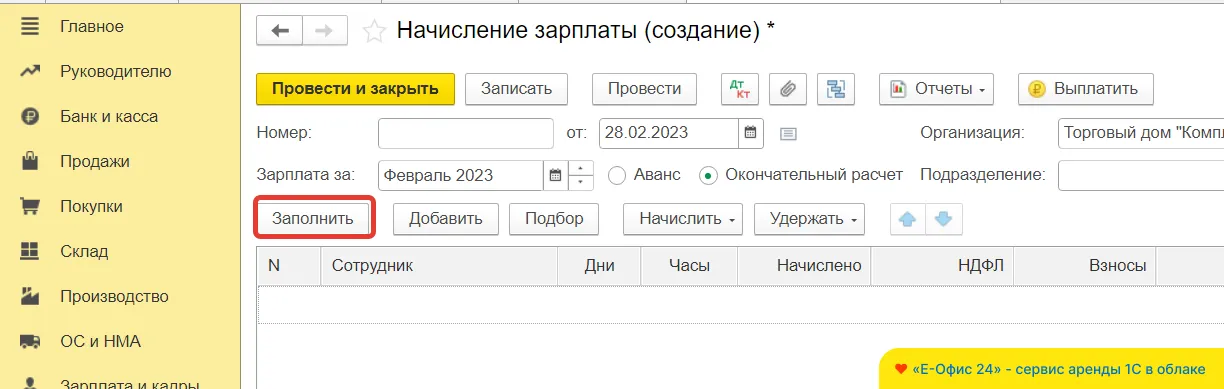Open document structure of subordination icon

pos(835,89)
